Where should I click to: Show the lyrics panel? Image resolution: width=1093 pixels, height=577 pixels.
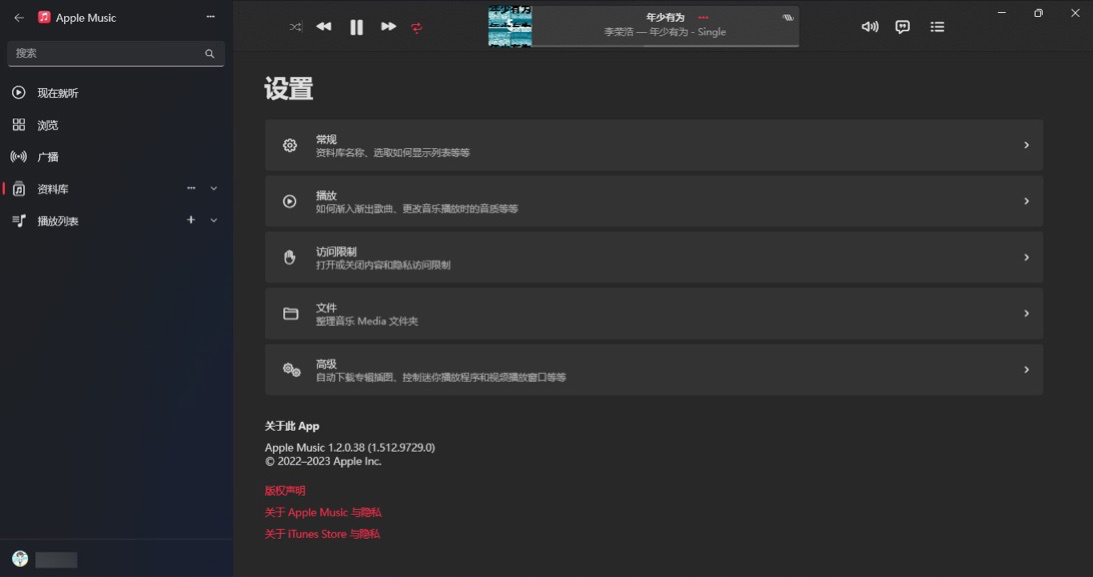pos(903,27)
